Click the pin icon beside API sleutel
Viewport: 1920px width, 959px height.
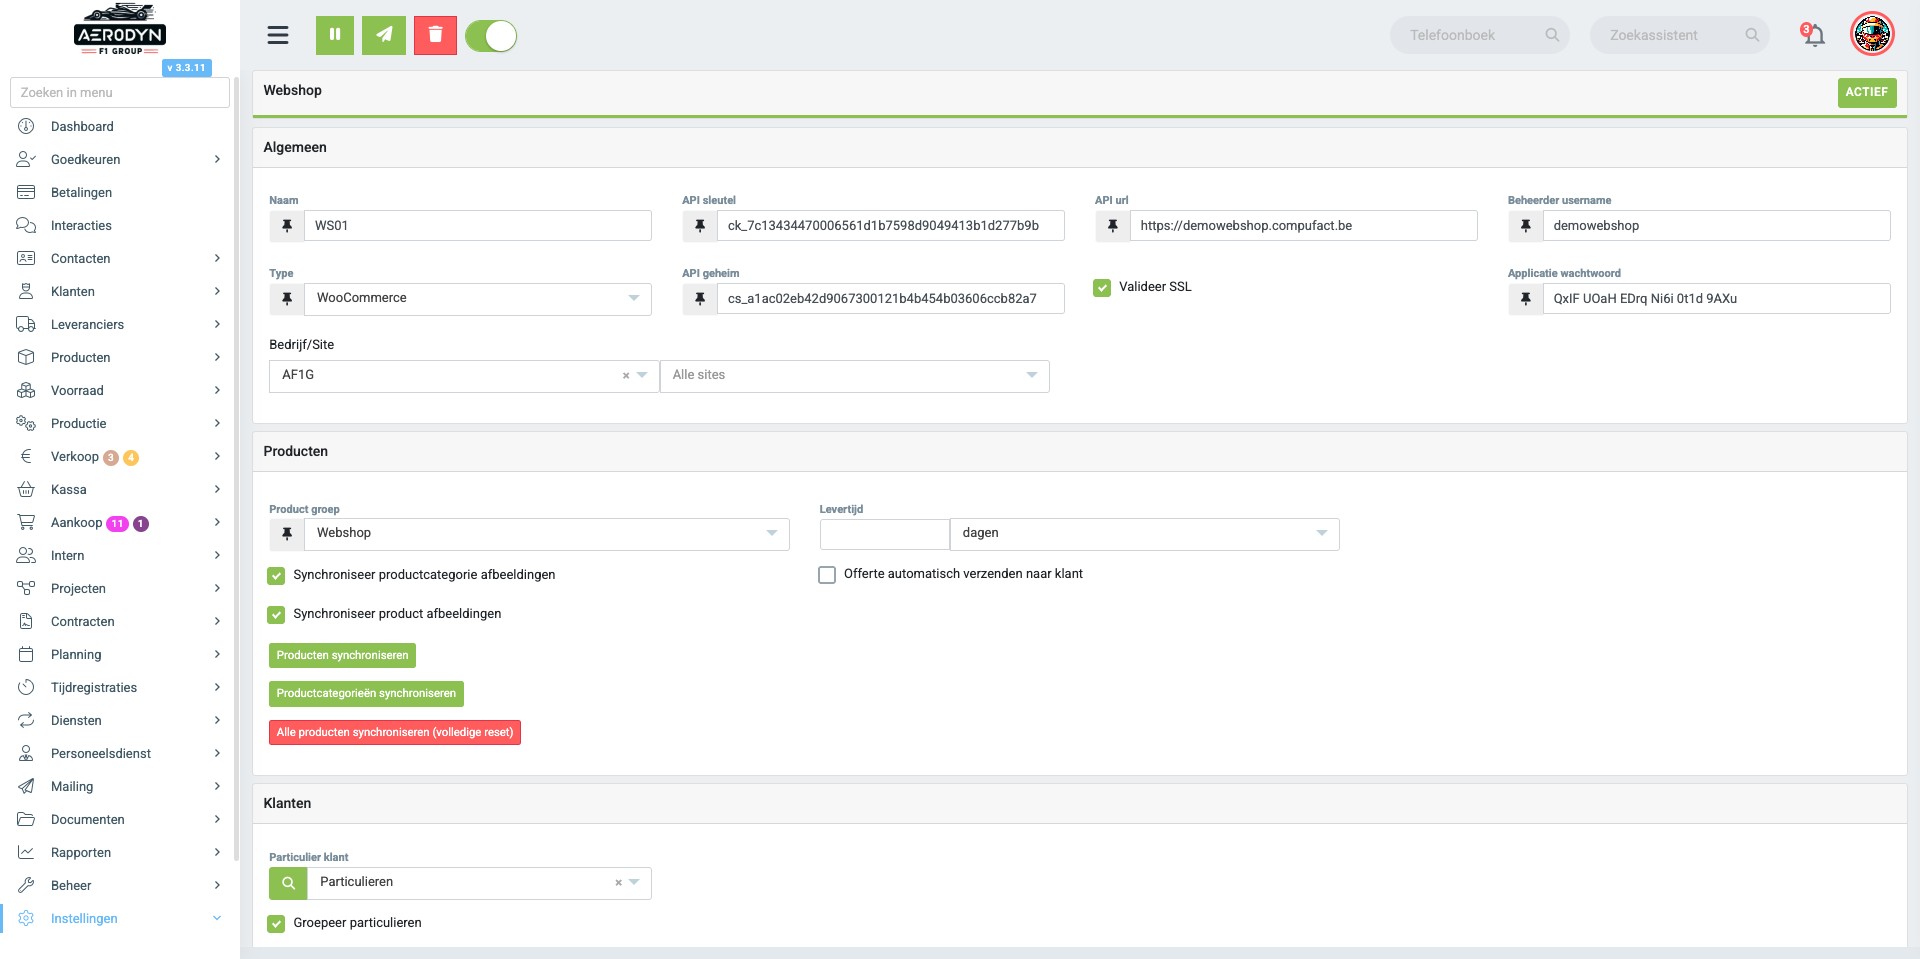click(x=700, y=226)
